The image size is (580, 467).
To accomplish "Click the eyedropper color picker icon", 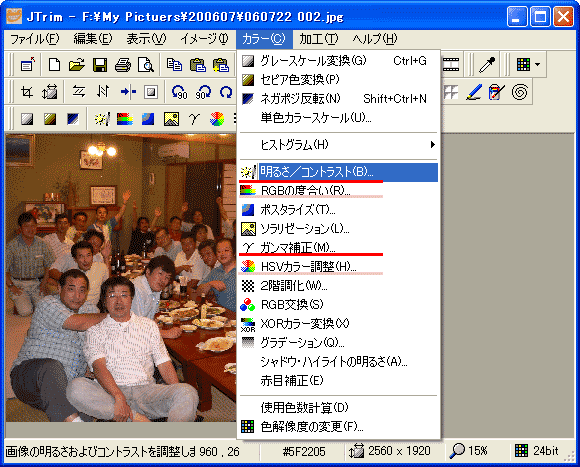I will [x=487, y=65].
